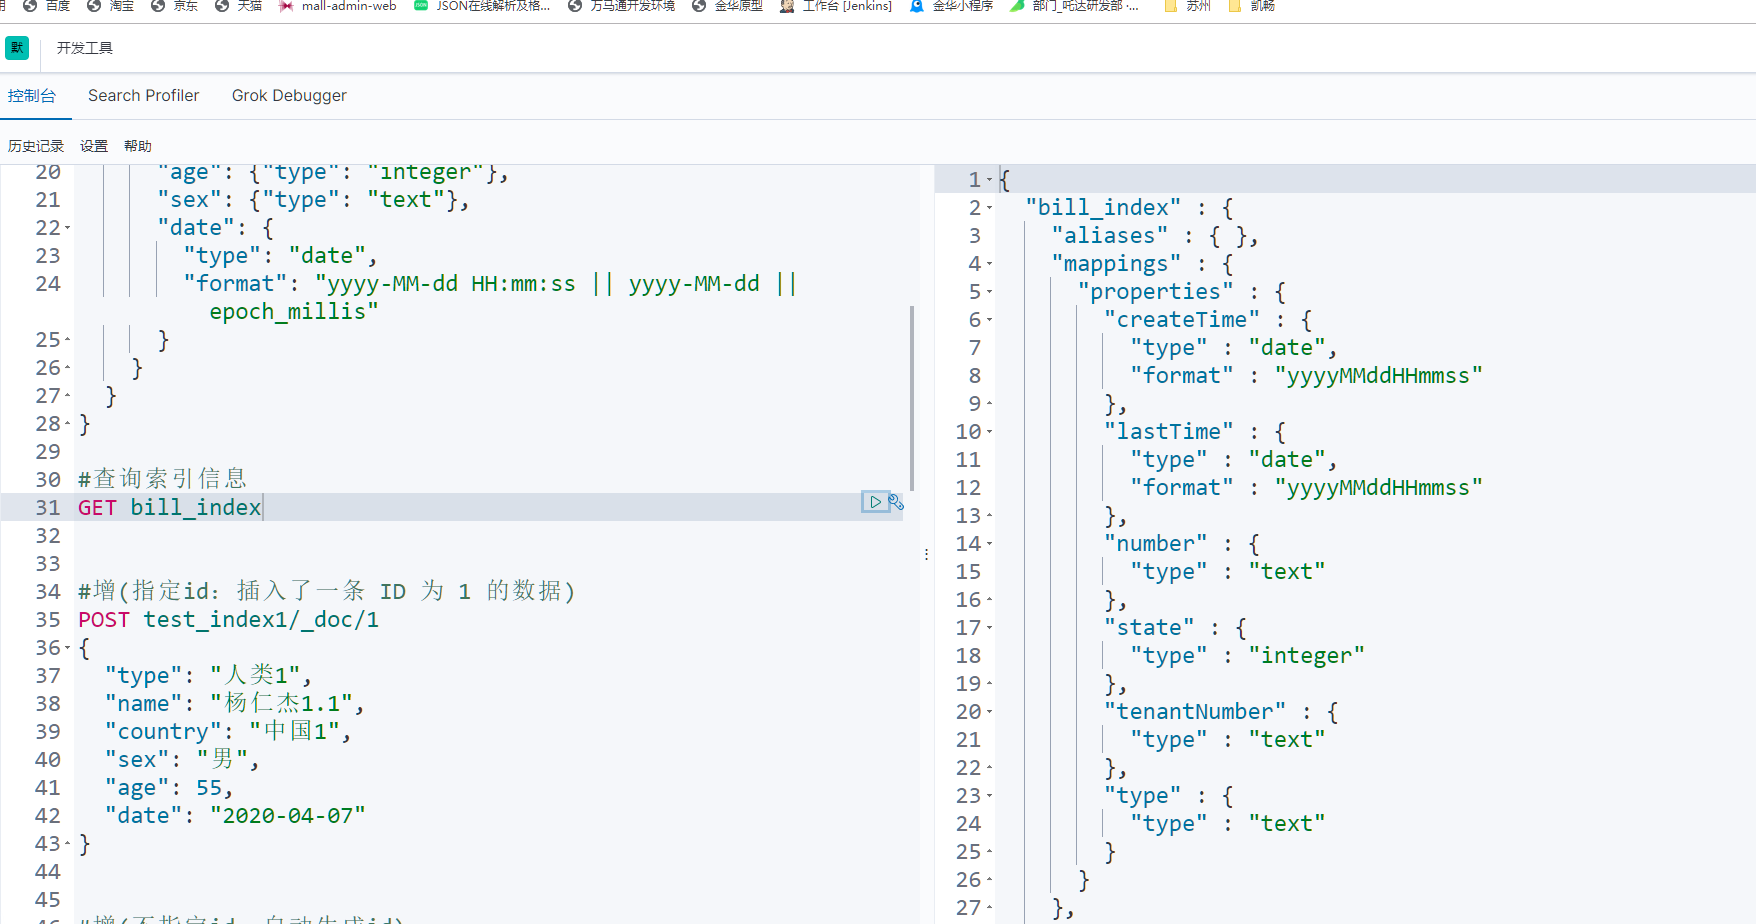The image size is (1756, 924).
Task: Click the comment #查询索引信息
Action: click(x=162, y=480)
